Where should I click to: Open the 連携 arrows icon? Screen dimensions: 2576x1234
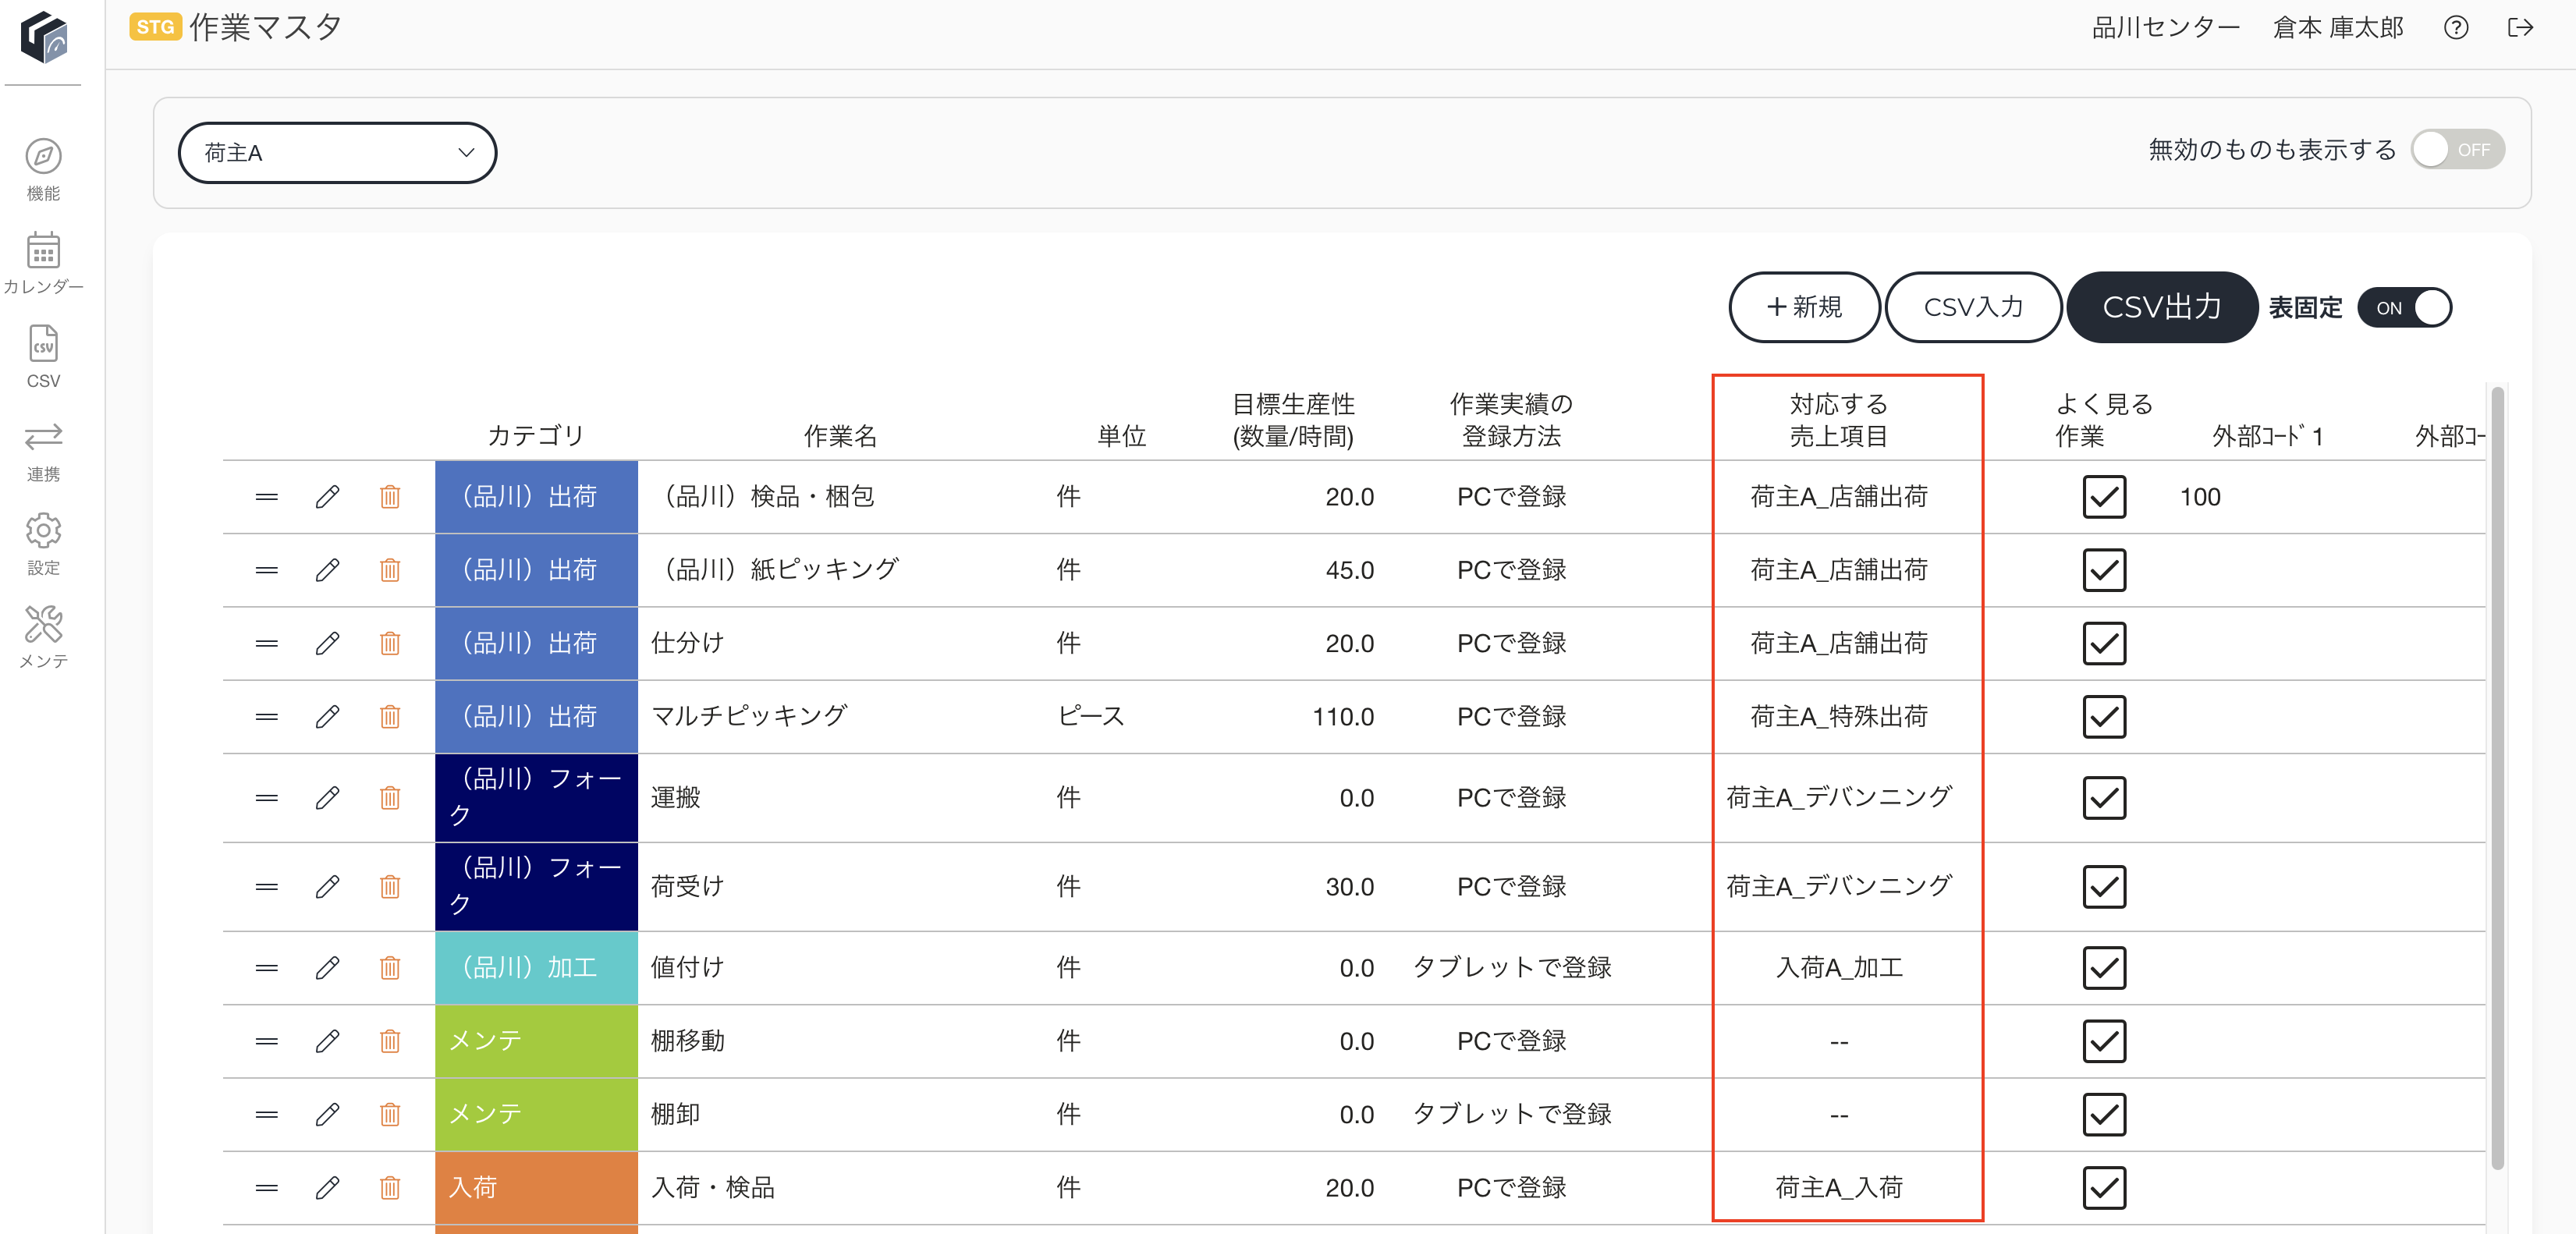pos(43,437)
